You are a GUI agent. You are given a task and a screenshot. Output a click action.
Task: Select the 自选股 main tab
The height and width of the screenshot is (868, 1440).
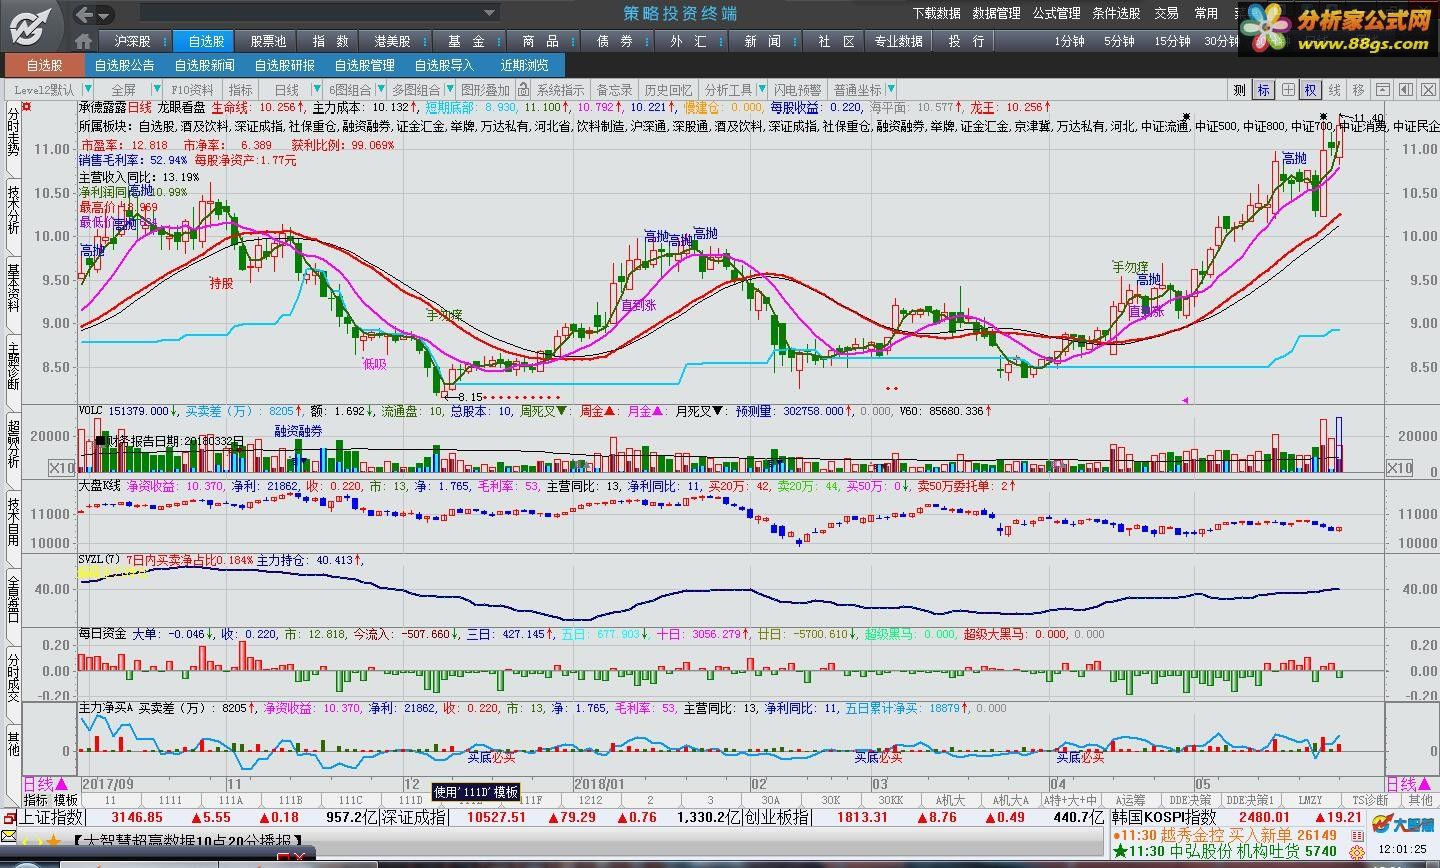coord(204,41)
